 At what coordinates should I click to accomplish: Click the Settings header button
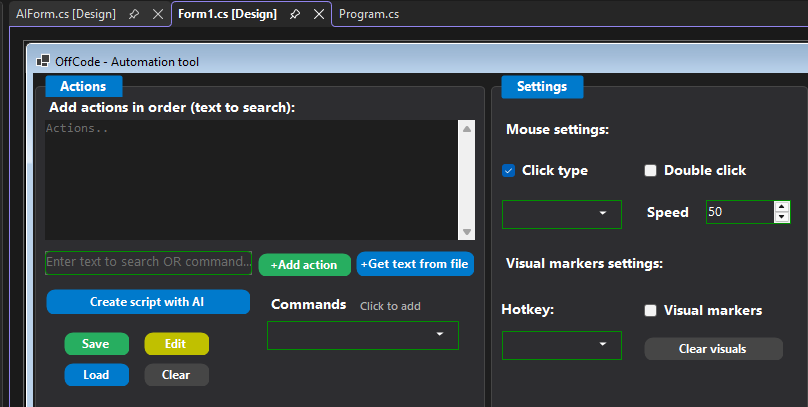point(542,87)
